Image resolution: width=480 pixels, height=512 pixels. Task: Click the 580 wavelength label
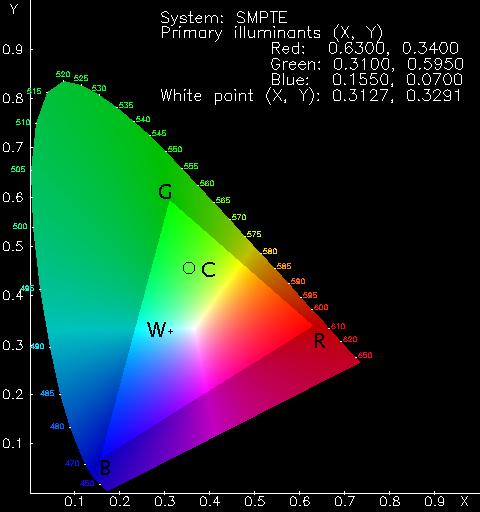(270, 251)
